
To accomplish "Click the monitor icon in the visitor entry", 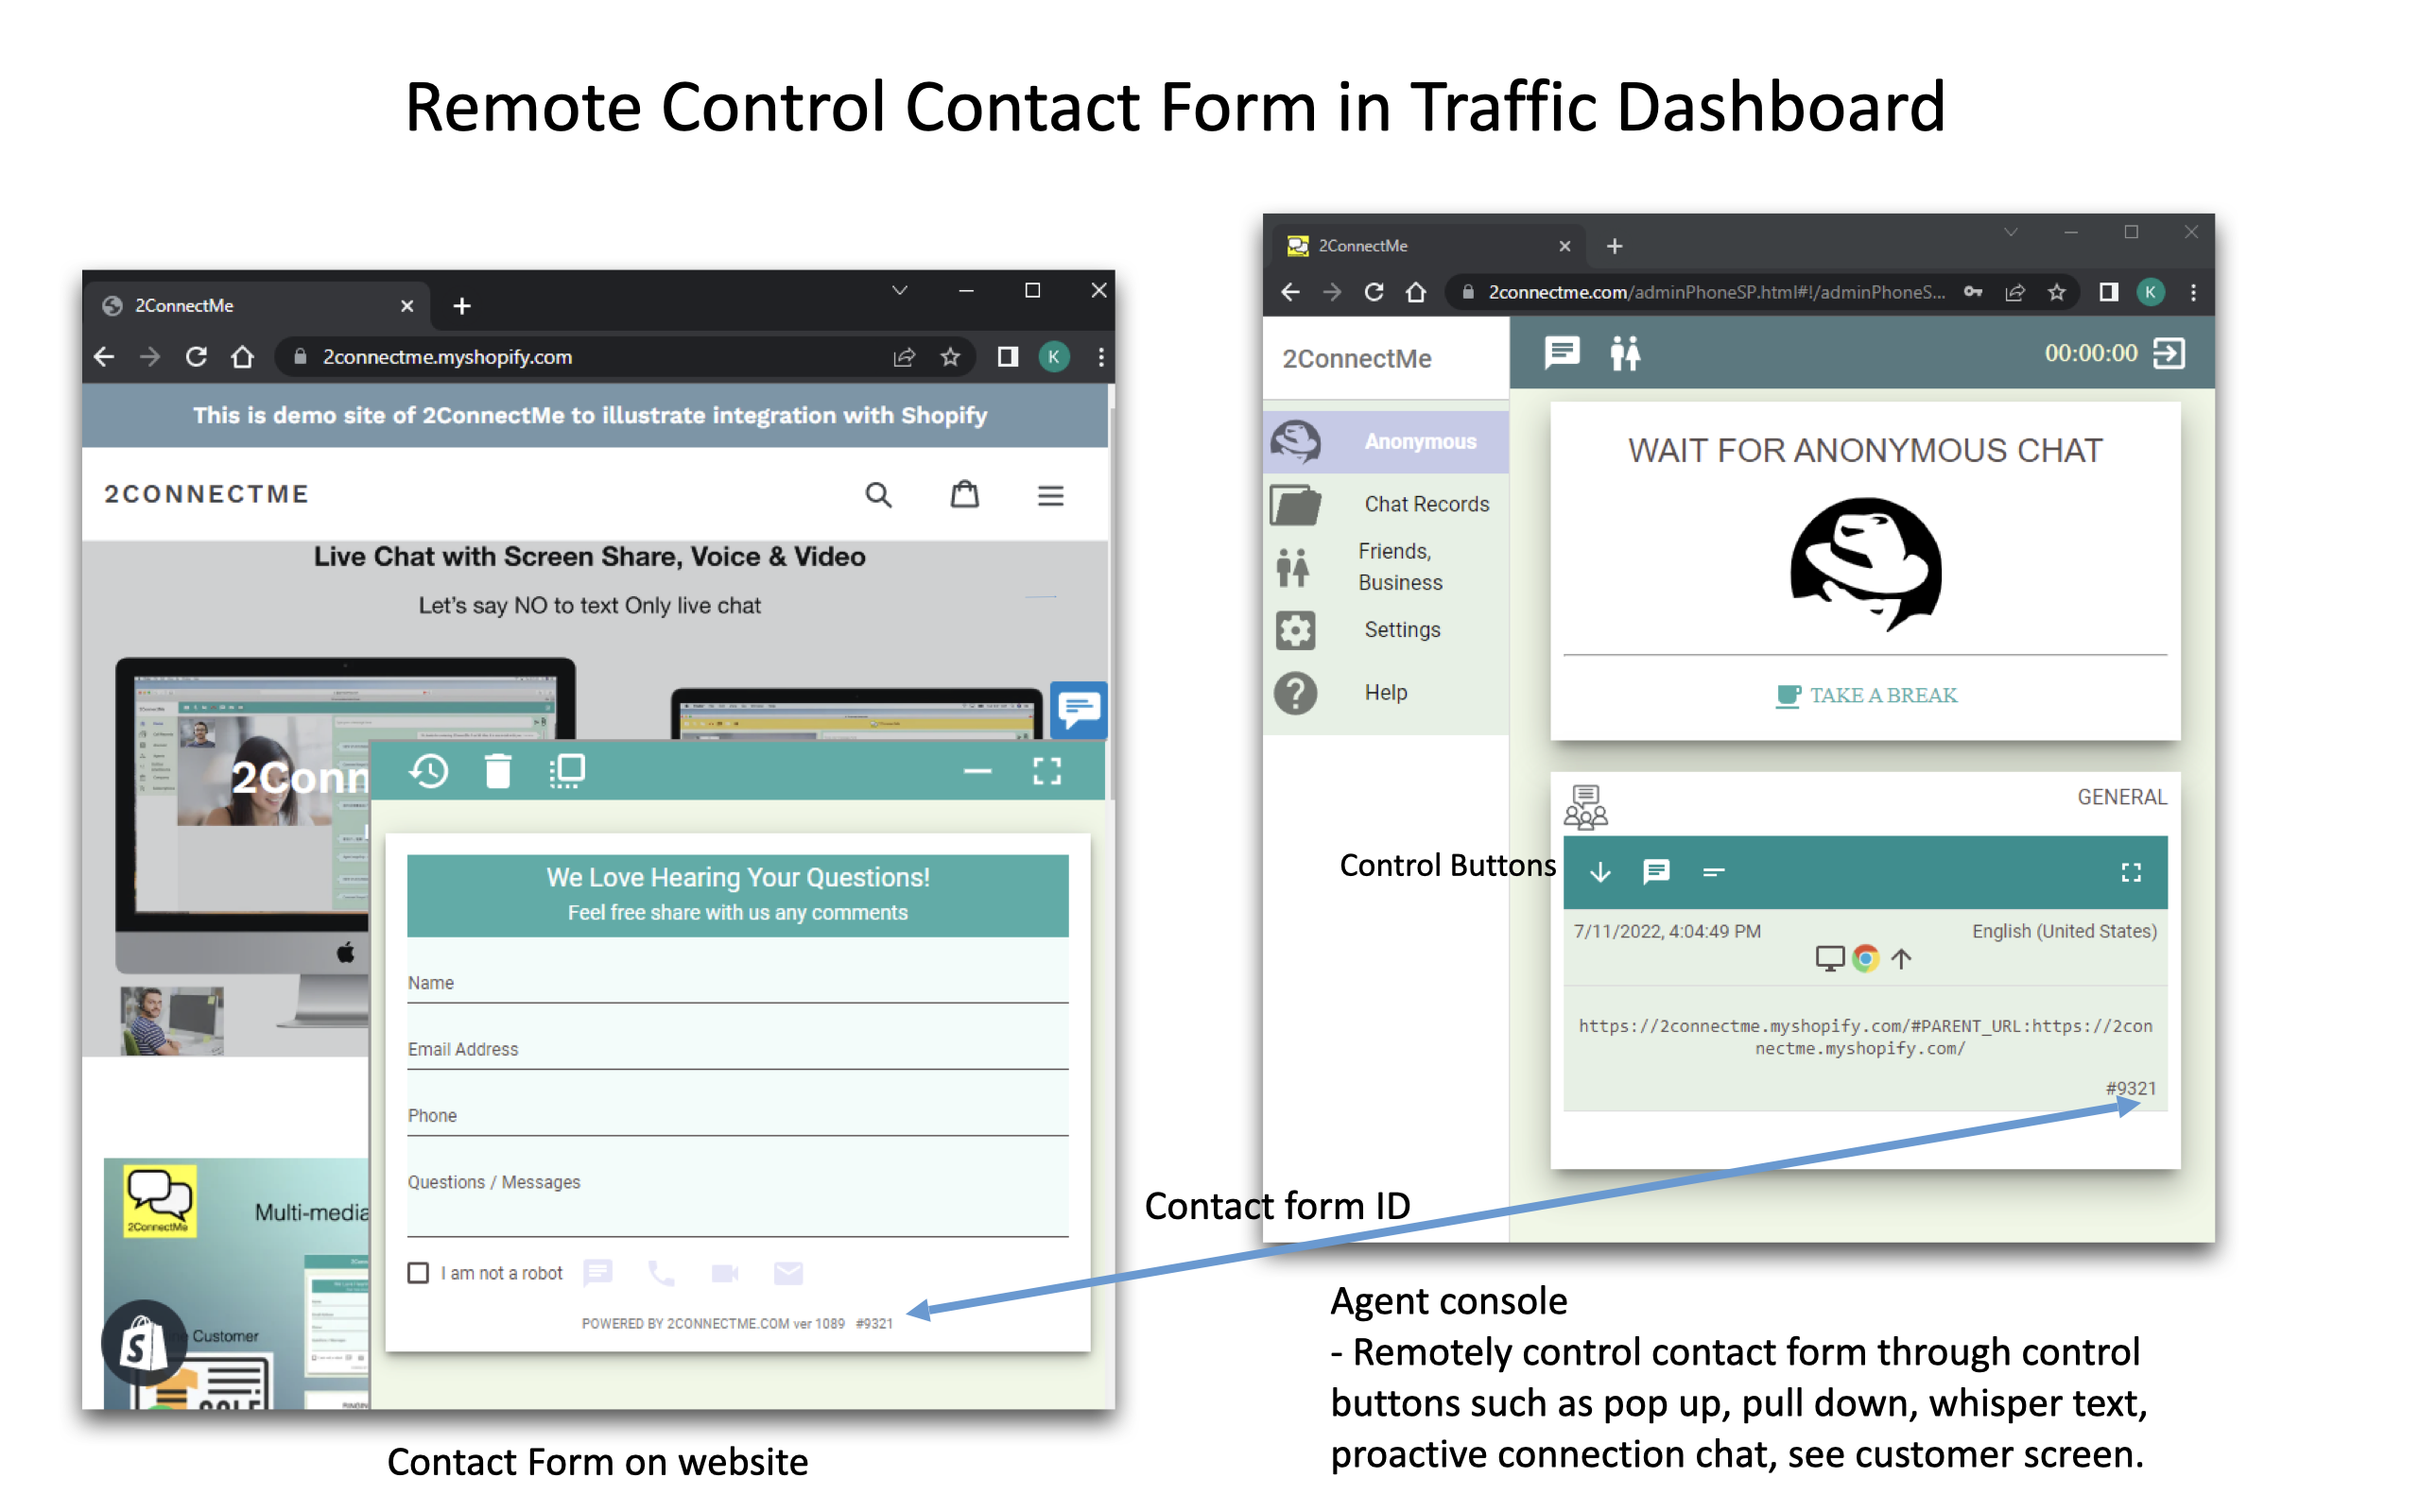I will 1829,958.
